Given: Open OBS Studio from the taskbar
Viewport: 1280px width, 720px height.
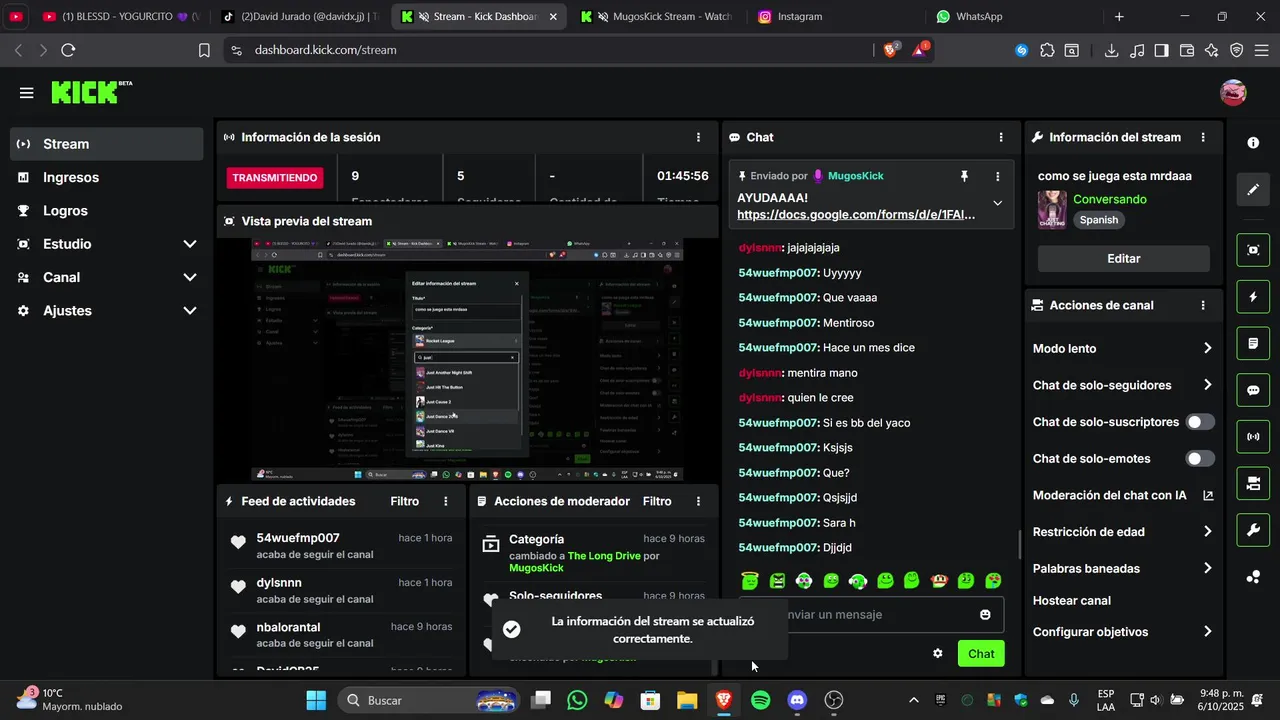Looking at the screenshot, I should 834,700.
